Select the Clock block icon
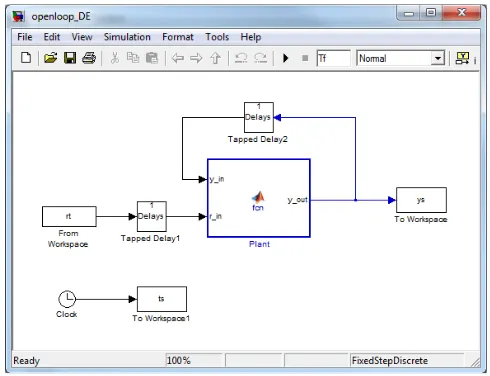This screenshot has height=376, width=490. (67, 299)
